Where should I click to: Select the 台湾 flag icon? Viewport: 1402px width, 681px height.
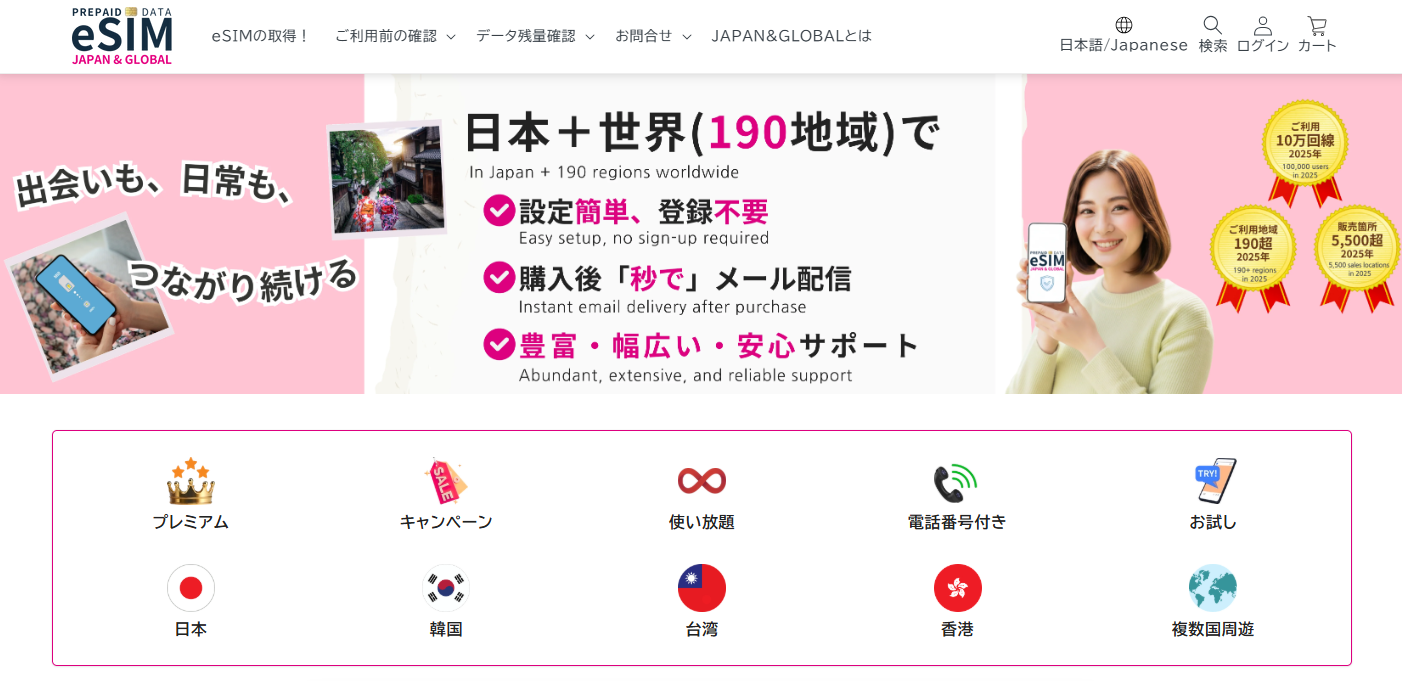[x=702, y=588]
